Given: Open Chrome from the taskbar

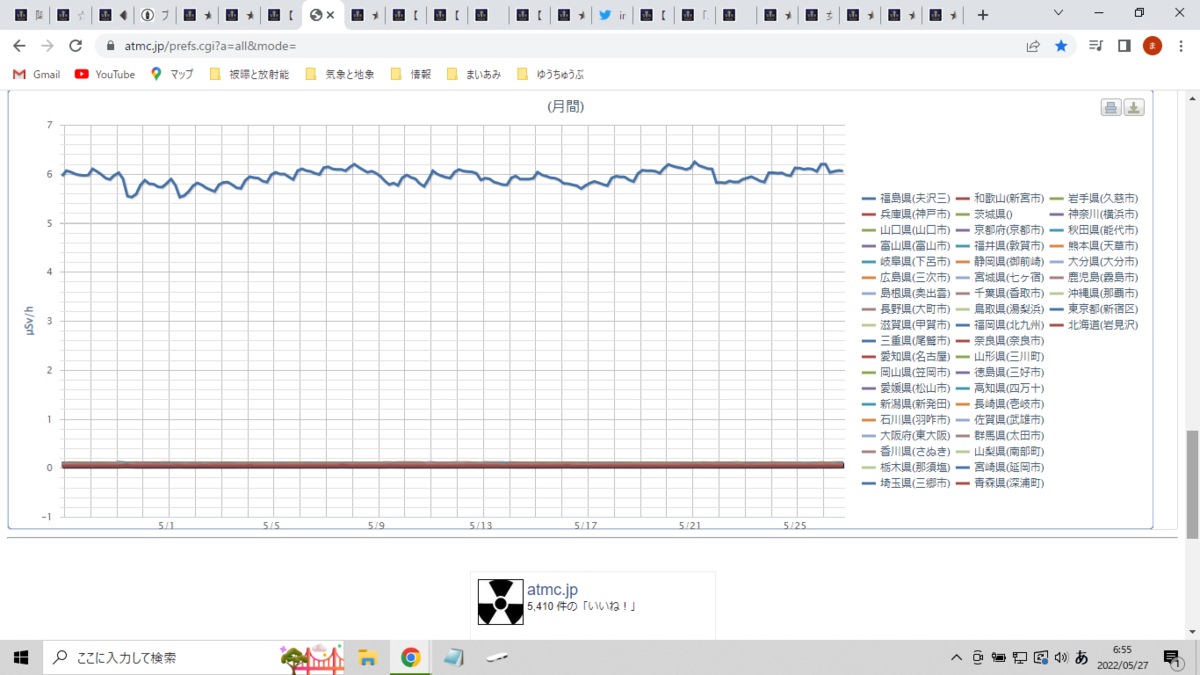Looking at the screenshot, I should 410,657.
